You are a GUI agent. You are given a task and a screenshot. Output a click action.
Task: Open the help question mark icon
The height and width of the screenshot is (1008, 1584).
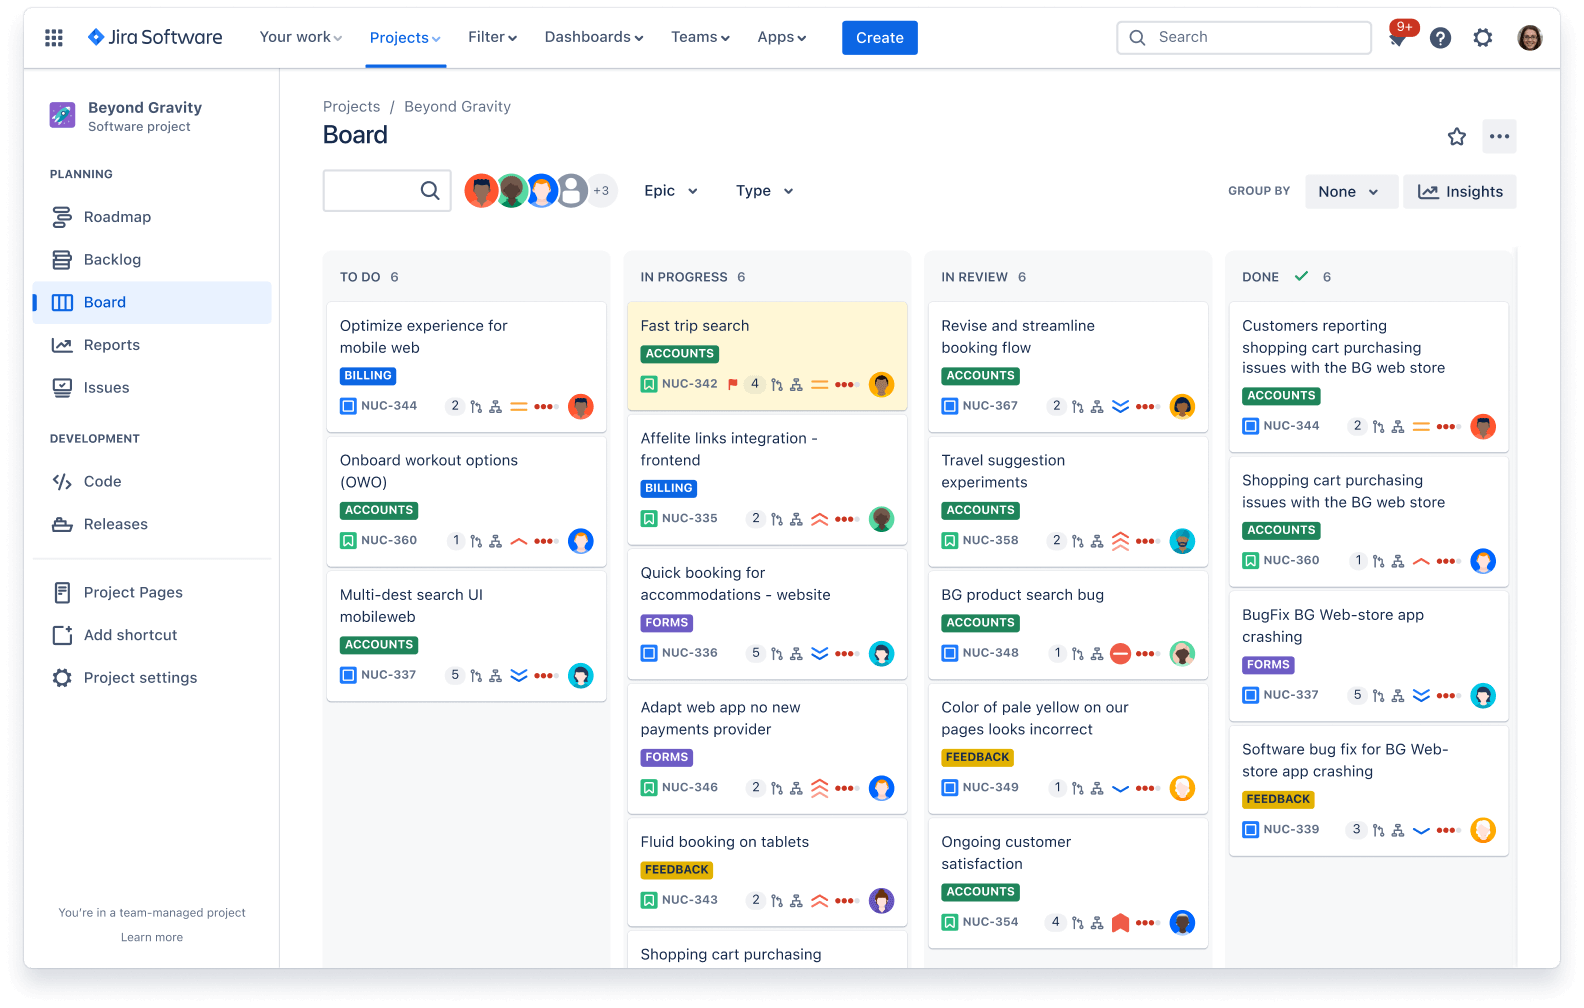click(x=1440, y=38)
